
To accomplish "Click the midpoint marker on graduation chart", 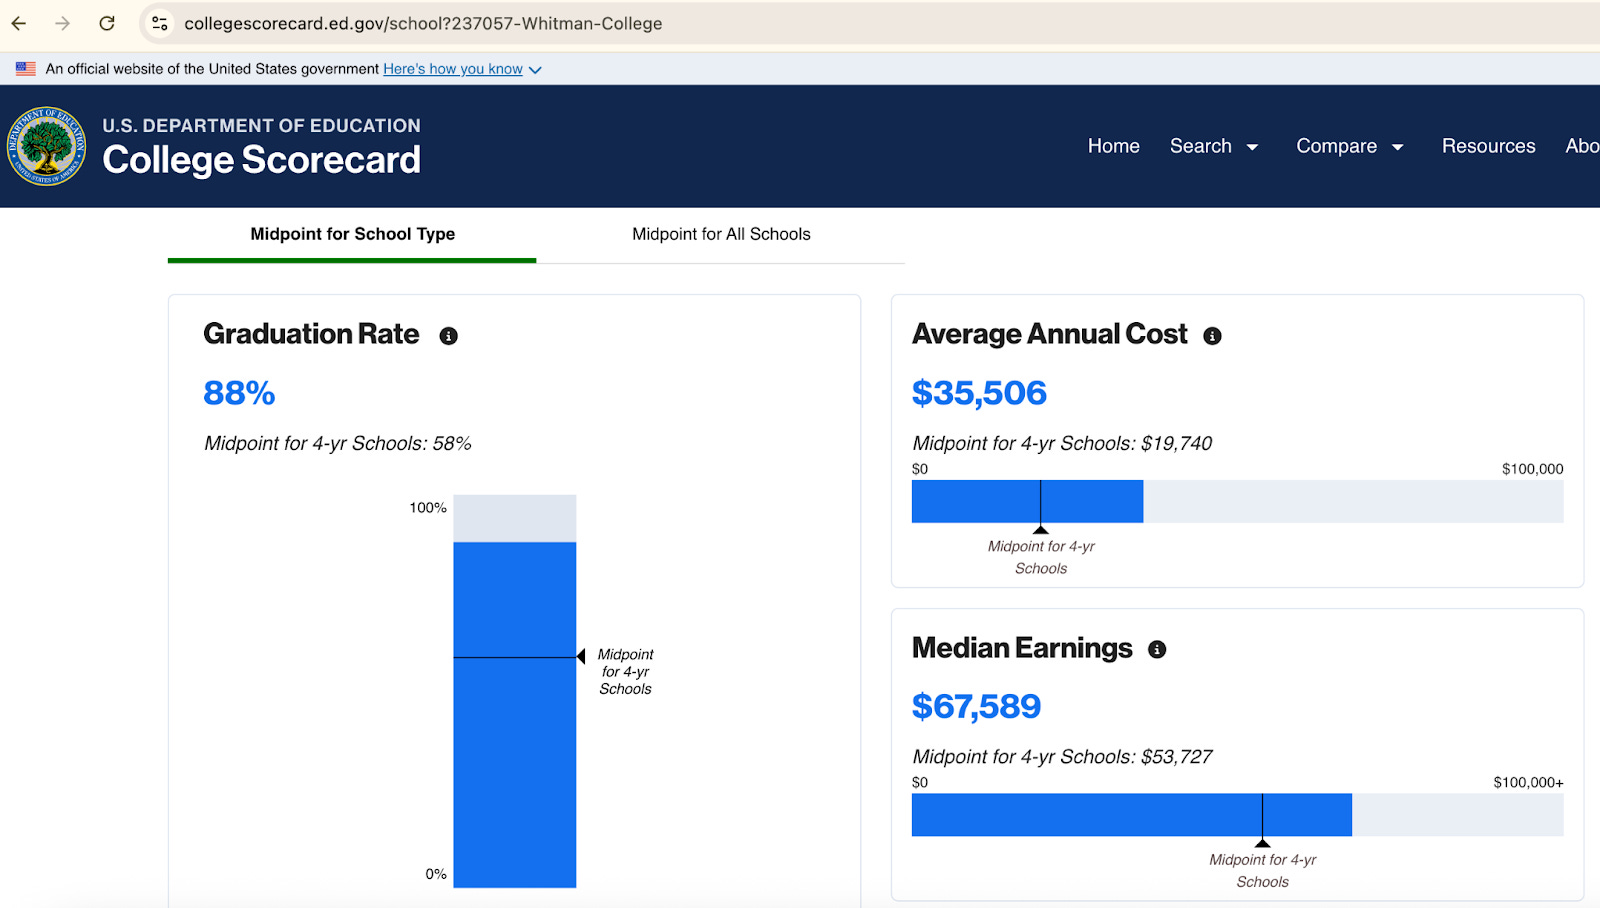I will pos(581,657).
